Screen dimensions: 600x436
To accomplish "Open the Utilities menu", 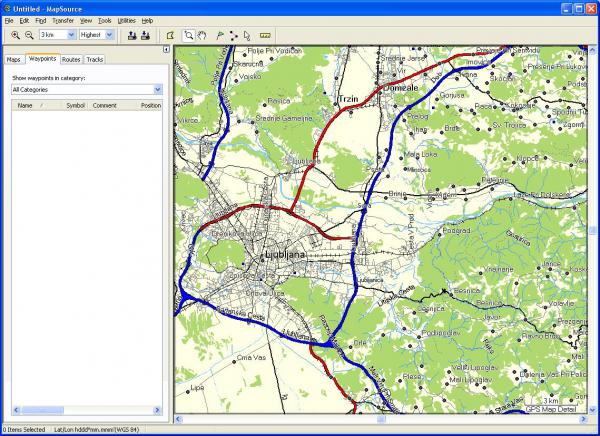I will (126, 20).
